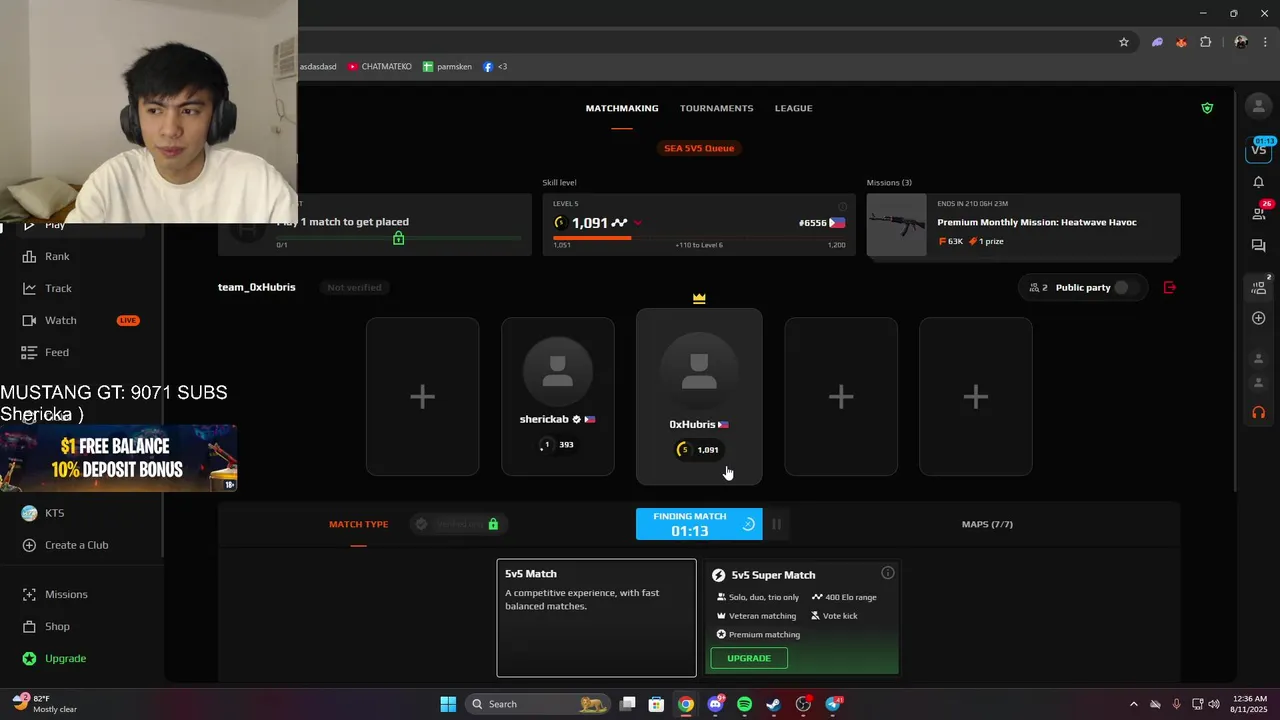The height and width of the screenshot is (720, 1280).
Task: Open Chrome's three-dot menu
Action: (x=1265, y=42)
